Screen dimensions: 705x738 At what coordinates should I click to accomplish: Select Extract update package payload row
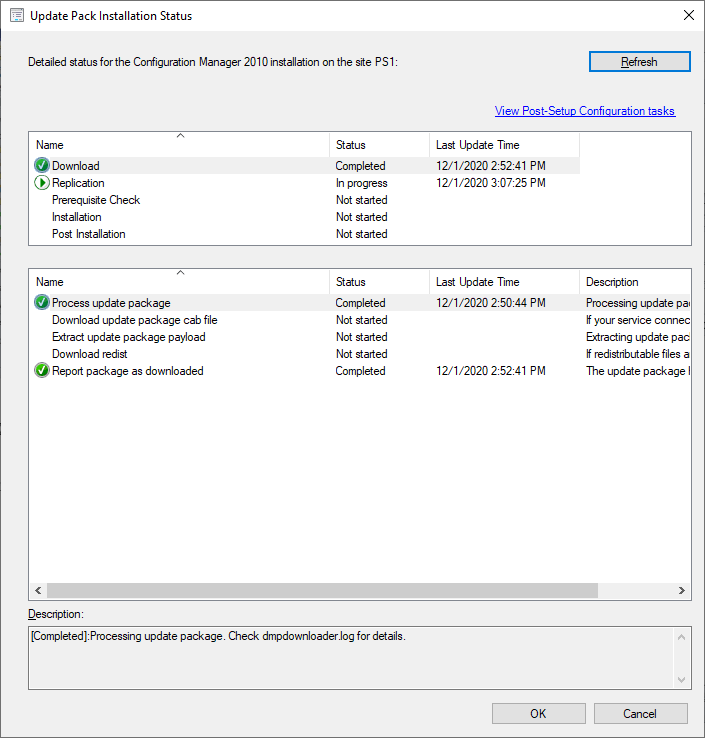[128, 337]
